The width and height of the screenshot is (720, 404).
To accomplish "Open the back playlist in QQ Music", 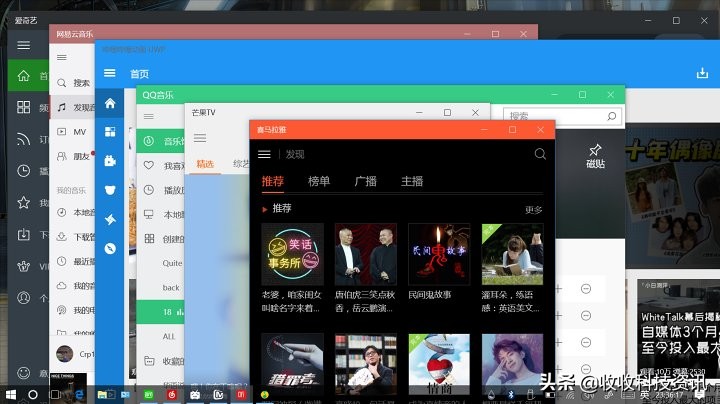I will click(171, 288).
